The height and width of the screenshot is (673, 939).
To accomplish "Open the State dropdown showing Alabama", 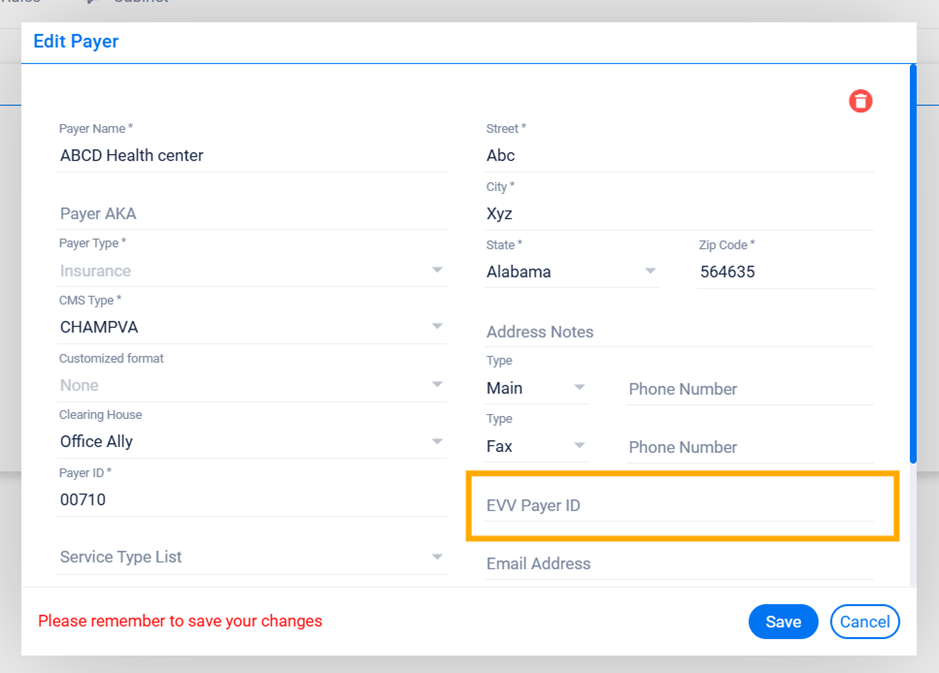I will 650,271.
